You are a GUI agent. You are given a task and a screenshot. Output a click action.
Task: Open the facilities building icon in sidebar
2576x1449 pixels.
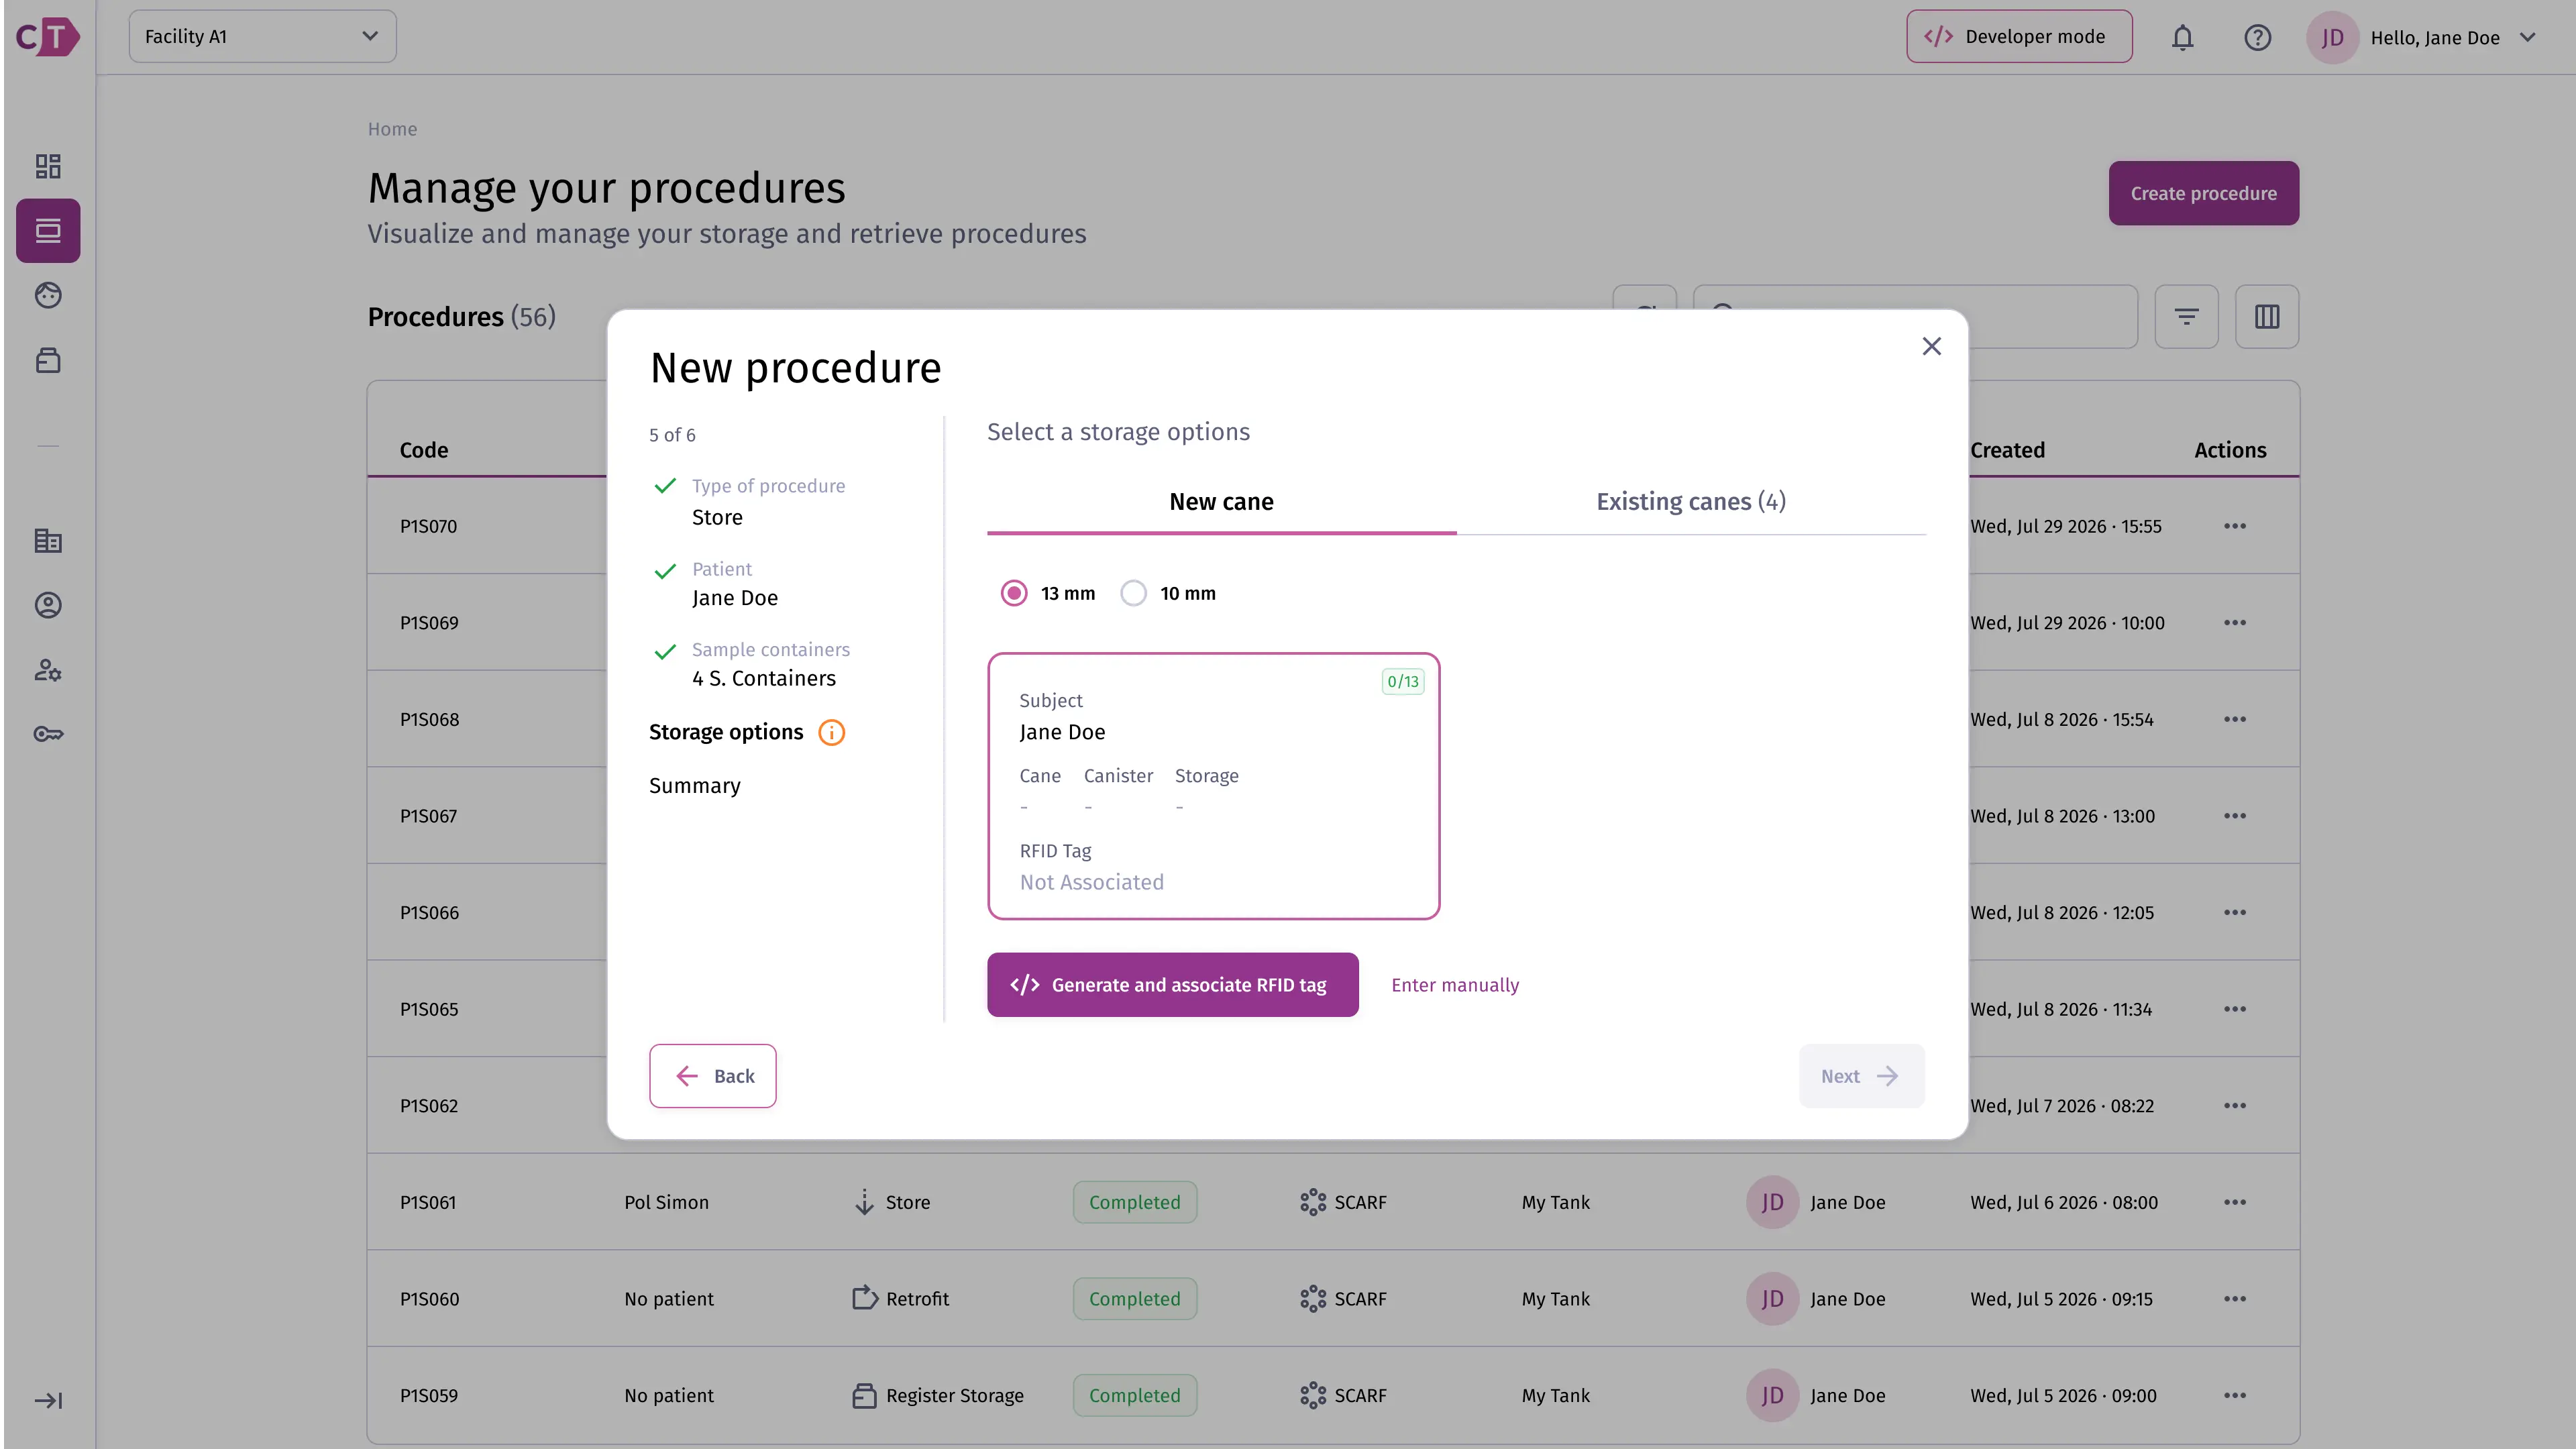pyautogui.click(x=48, y=541)
